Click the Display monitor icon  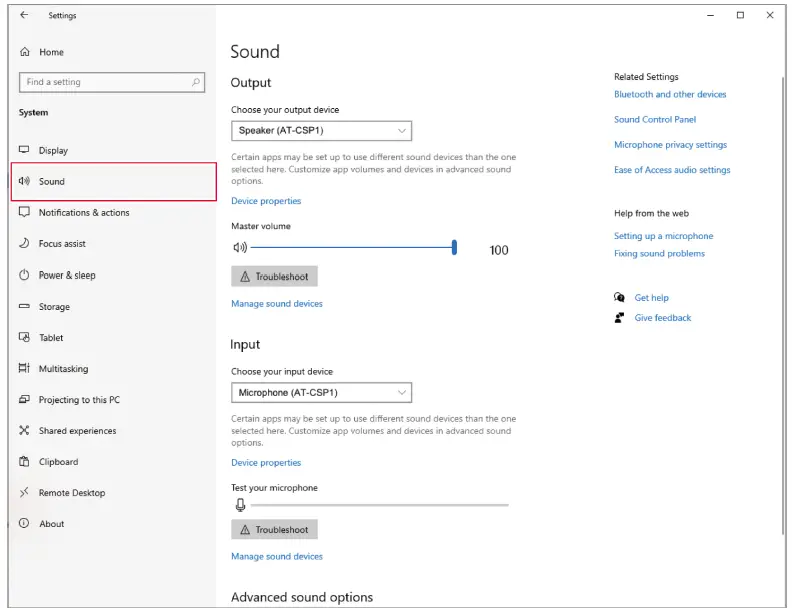click(24, 150)
